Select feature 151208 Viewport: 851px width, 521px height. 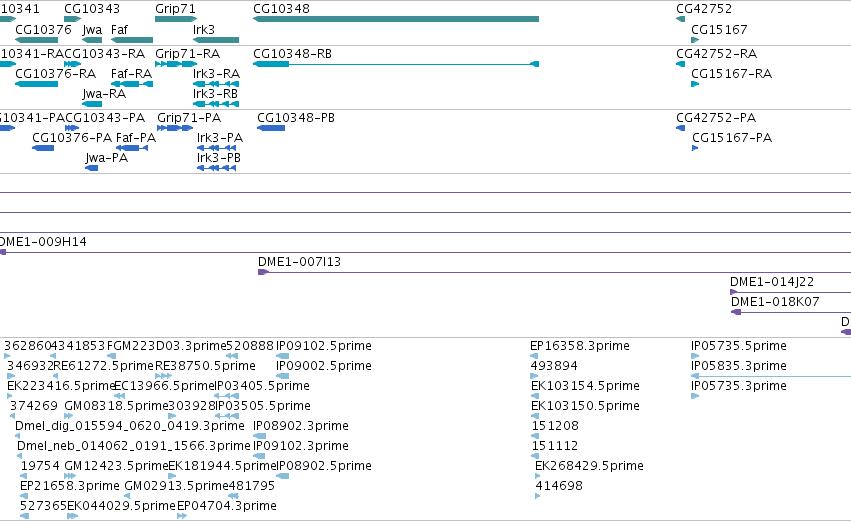pyautogui.click(x=555, y=426)
